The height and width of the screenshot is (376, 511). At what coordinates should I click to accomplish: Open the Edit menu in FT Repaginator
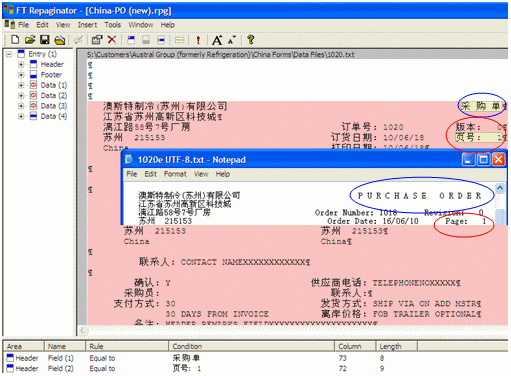click(x=42, y=25)
